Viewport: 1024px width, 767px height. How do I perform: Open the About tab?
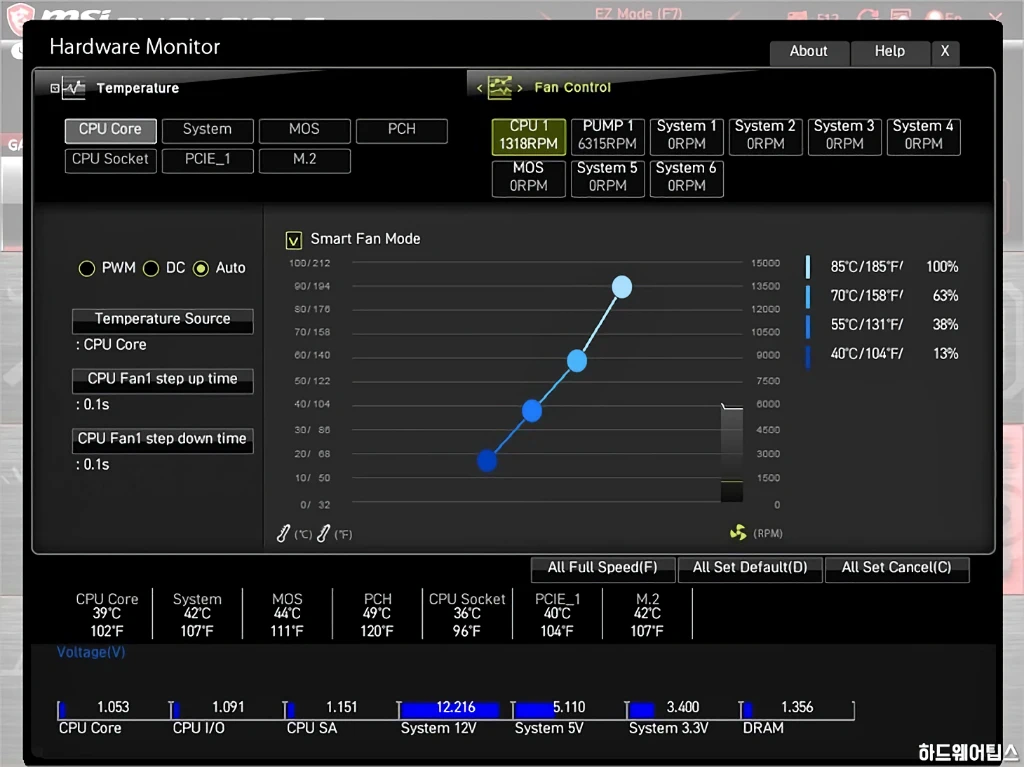click(x=809, y=52)
